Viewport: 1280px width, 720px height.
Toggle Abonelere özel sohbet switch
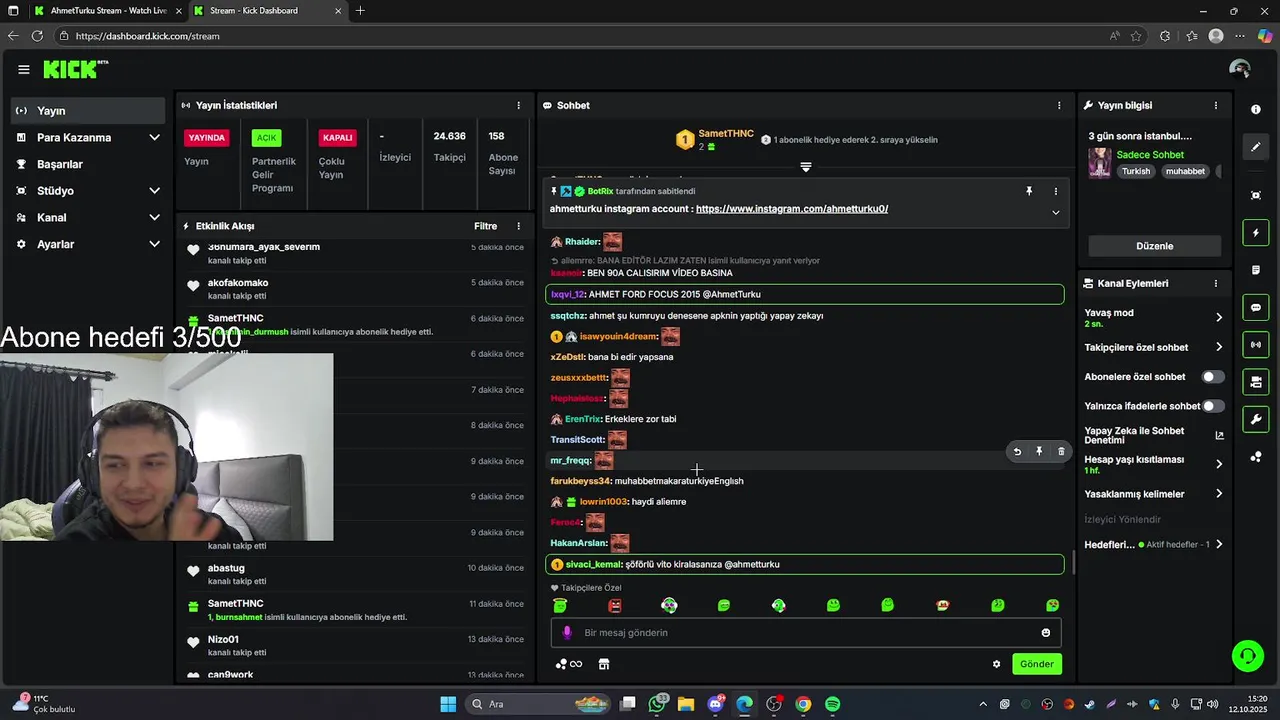point(1212,377)
